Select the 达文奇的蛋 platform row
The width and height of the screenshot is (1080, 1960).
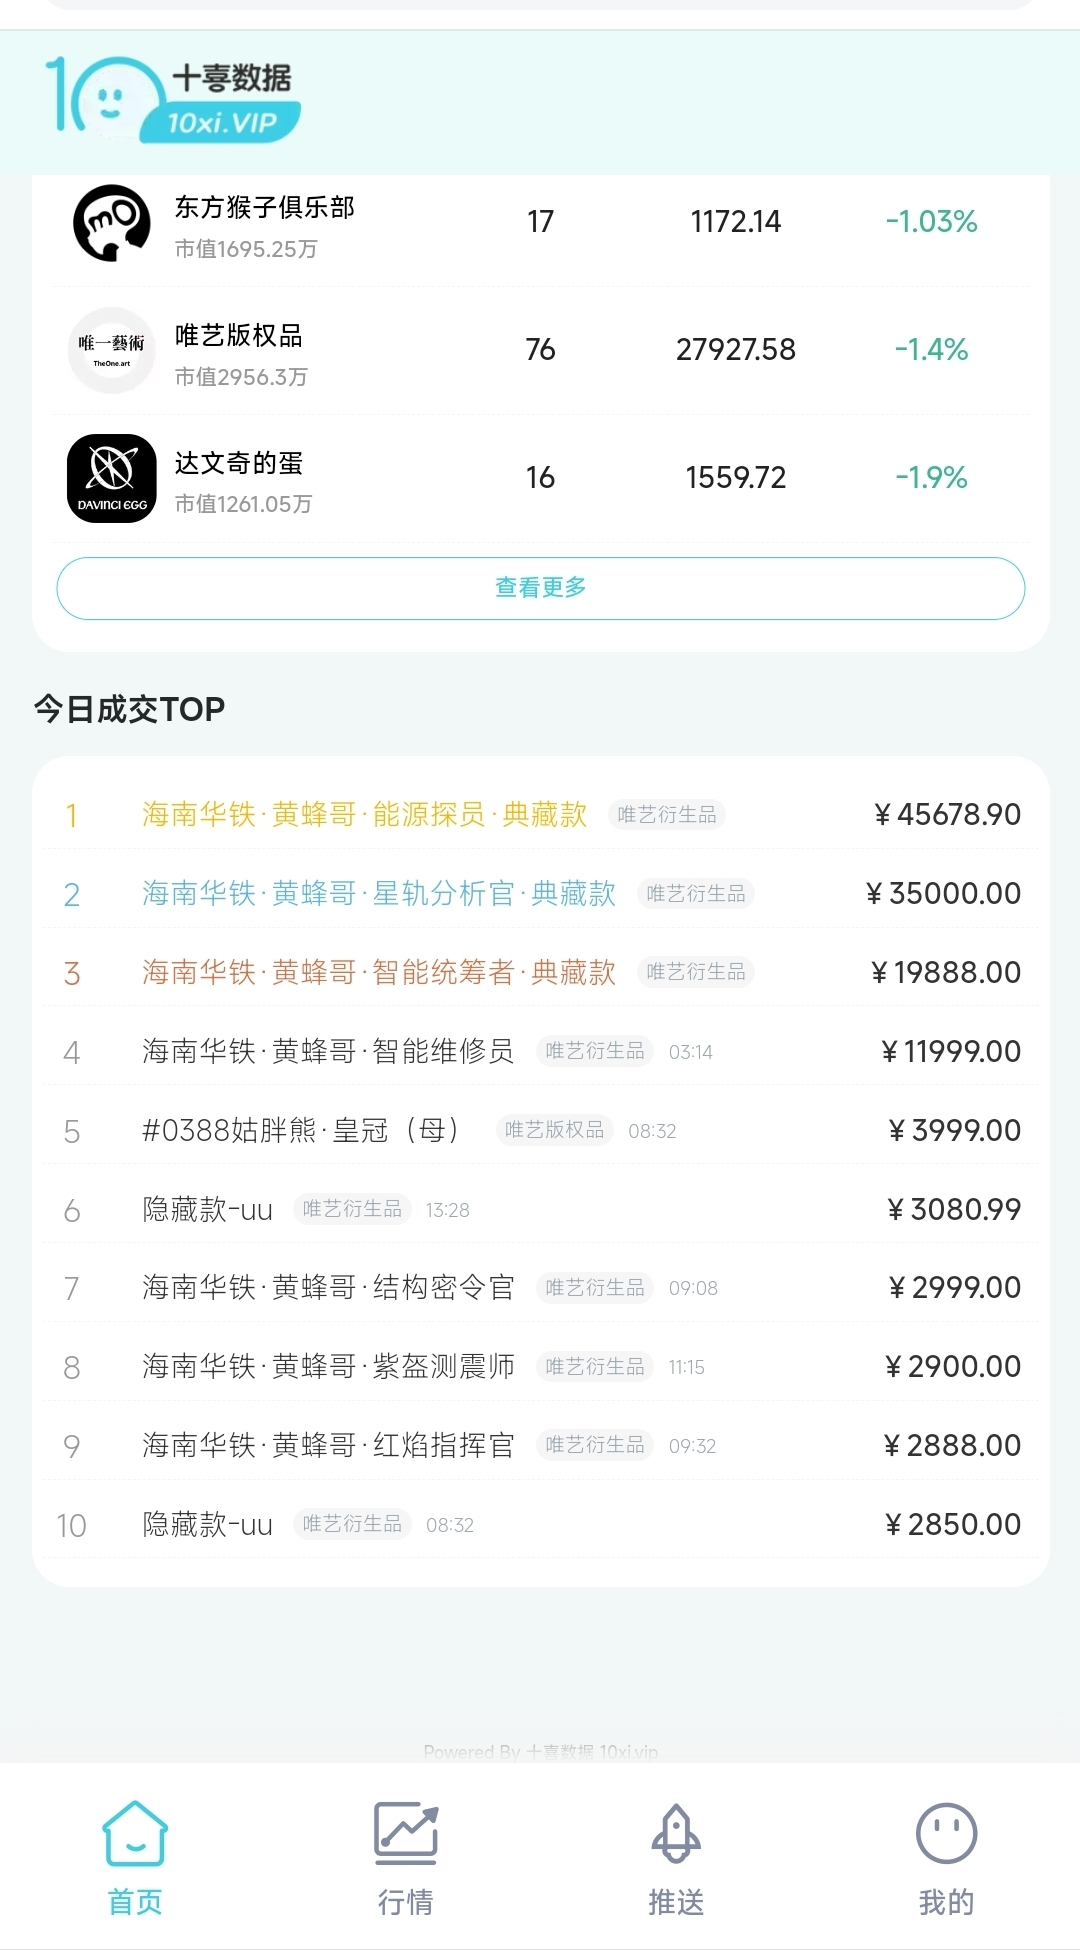pos(541,478)
